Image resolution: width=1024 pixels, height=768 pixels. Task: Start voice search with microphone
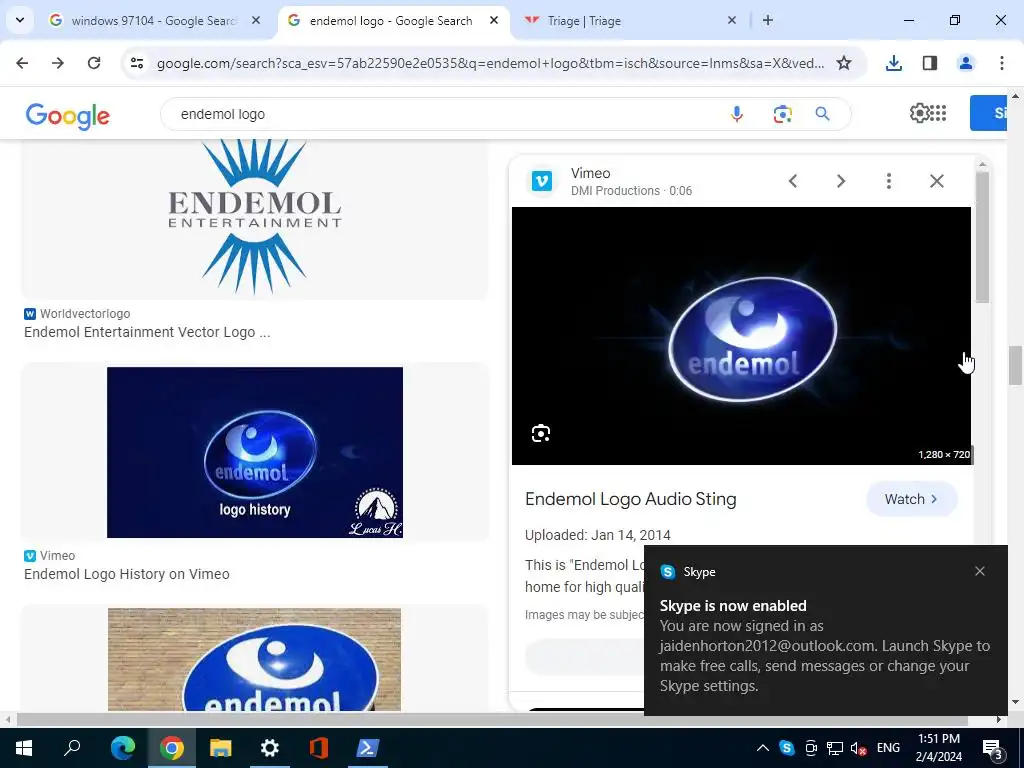737,114
